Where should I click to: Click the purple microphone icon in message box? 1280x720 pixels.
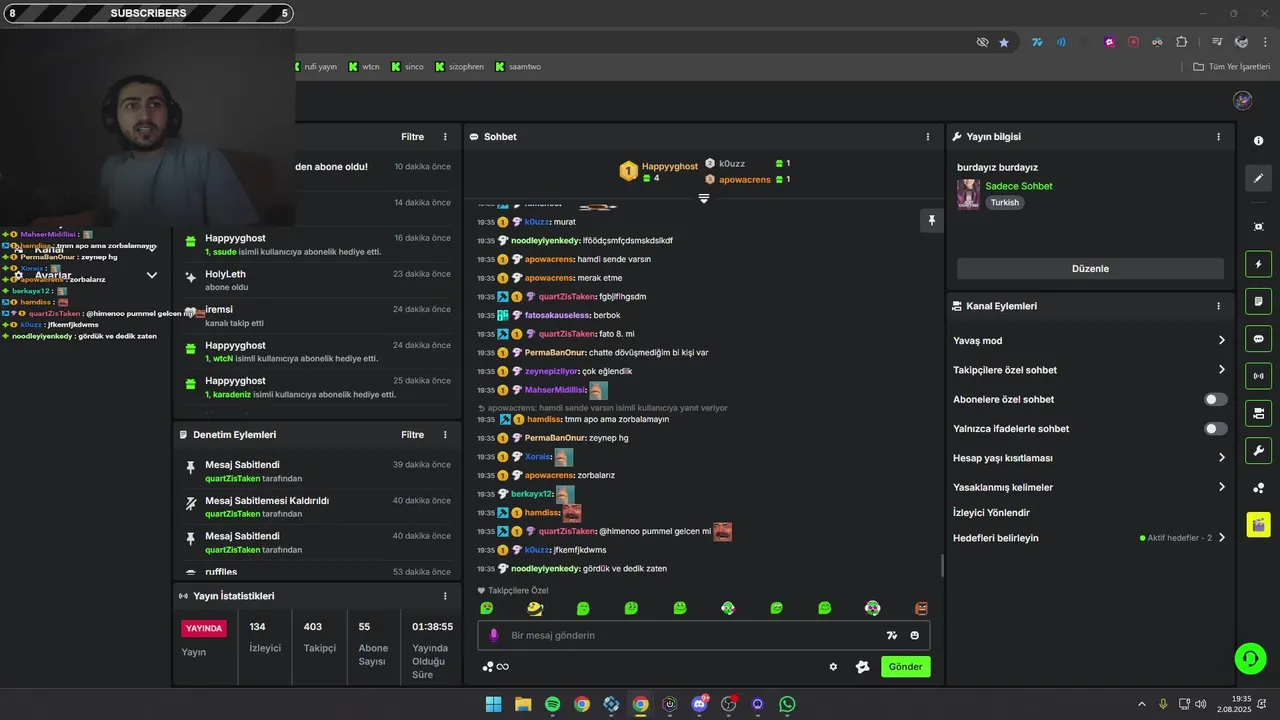coord(493,635)
